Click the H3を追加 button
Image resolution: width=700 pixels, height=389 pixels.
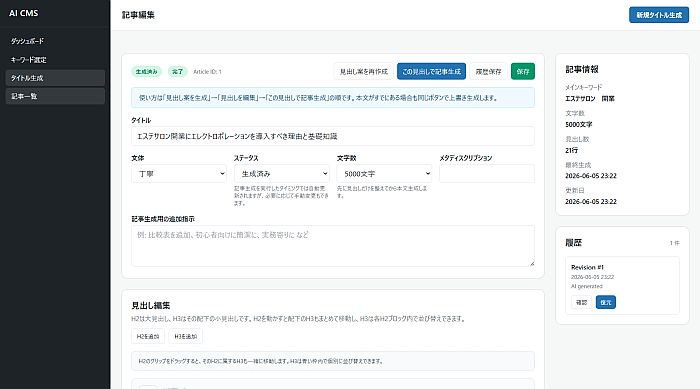pos(185,336)
